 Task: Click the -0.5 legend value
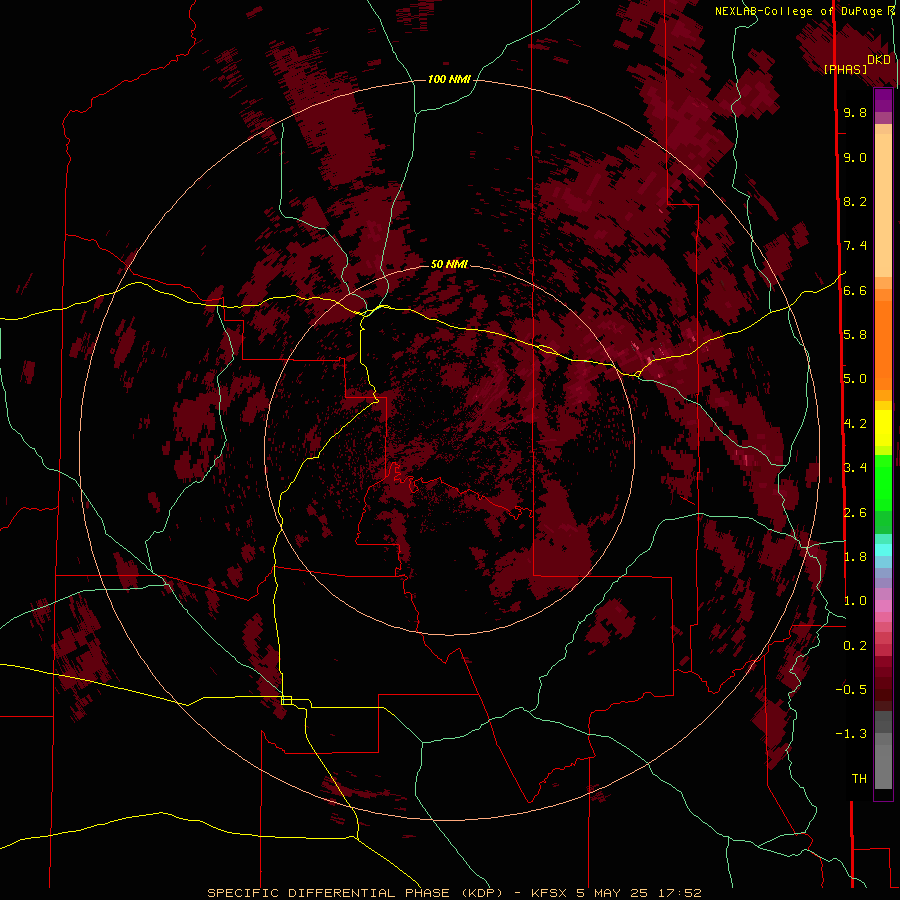pyautogui.click(x=851, y=690)
